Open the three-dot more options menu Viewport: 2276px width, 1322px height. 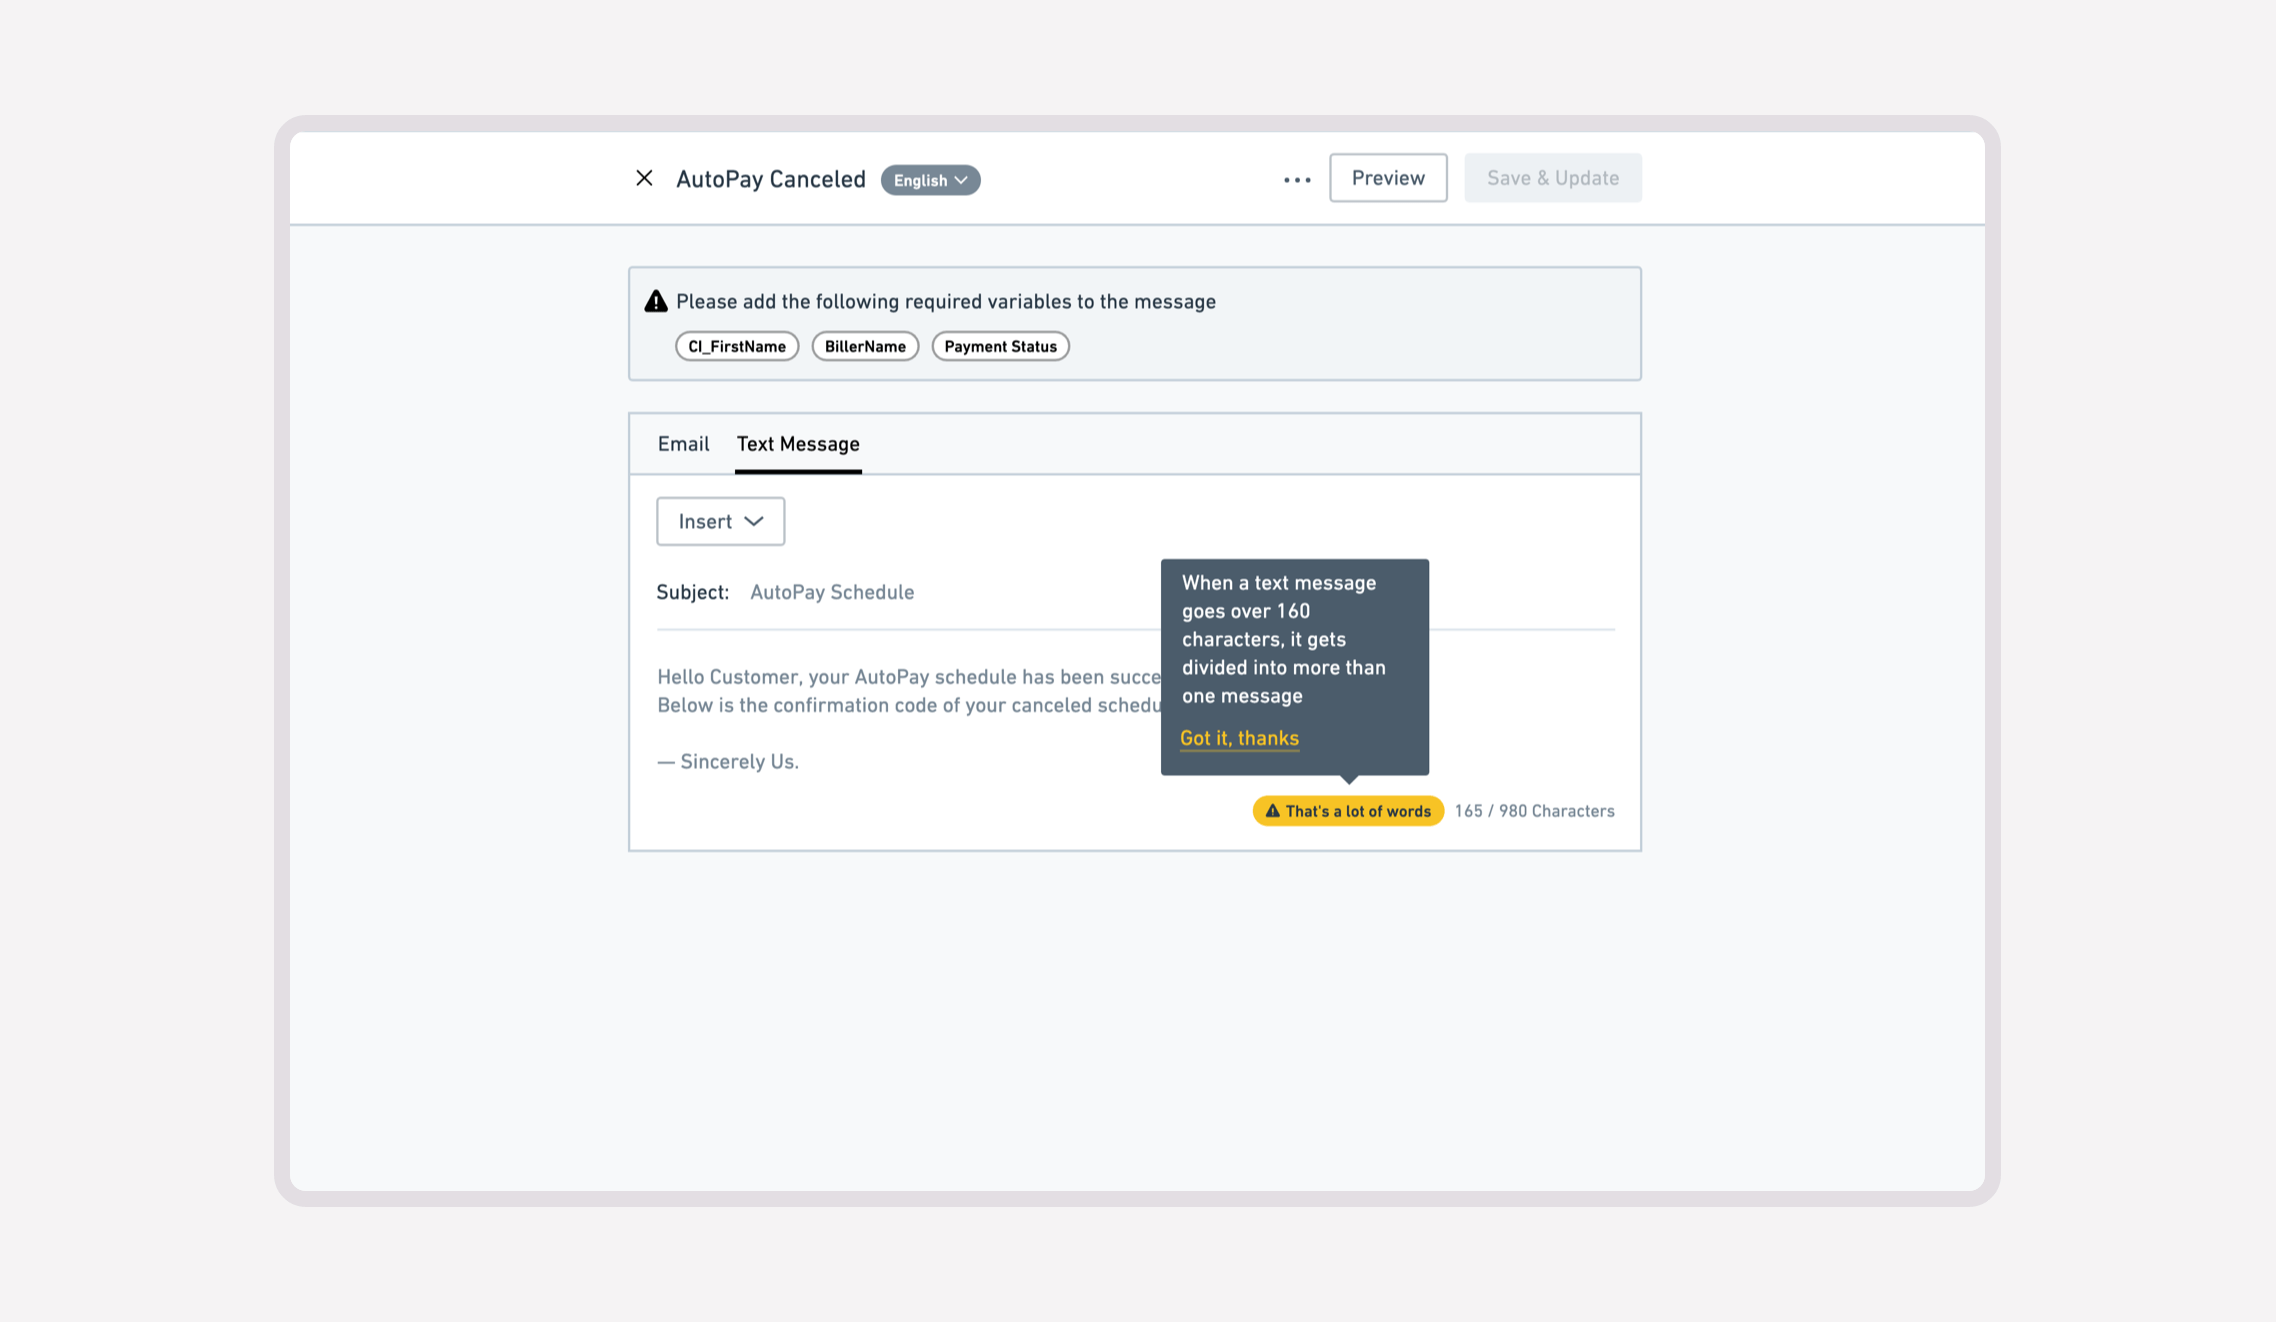click(x=1297, y=180)
